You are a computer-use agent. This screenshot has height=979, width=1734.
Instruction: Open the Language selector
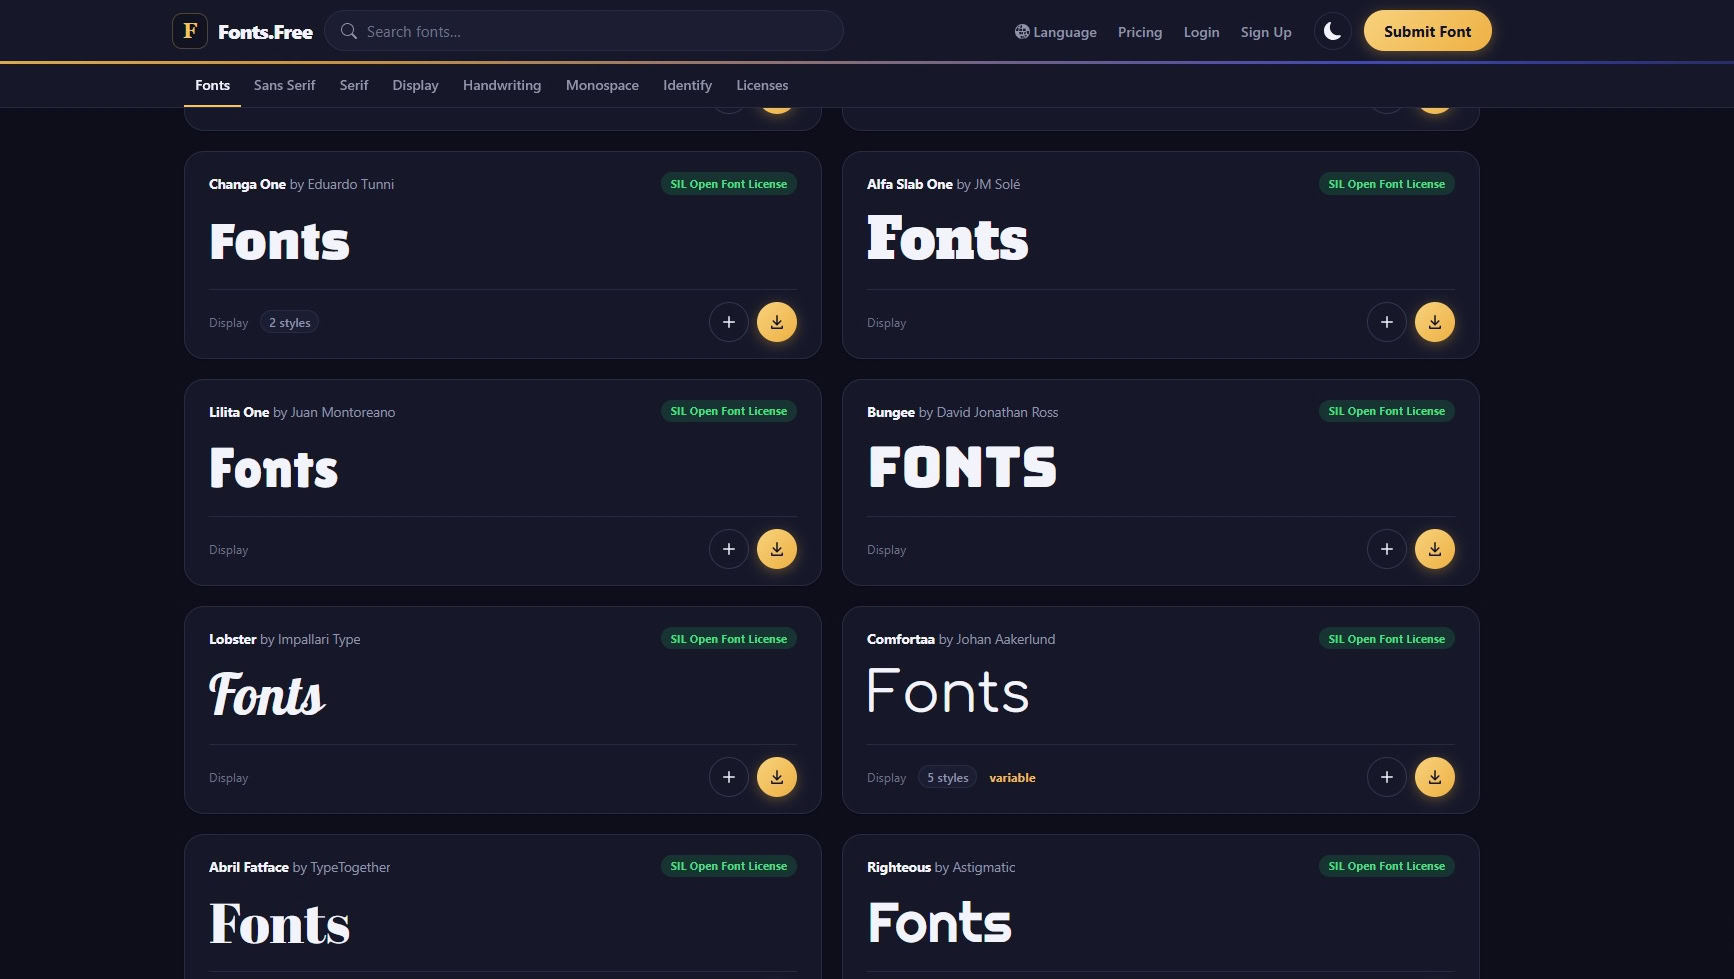click(1055, 32)
